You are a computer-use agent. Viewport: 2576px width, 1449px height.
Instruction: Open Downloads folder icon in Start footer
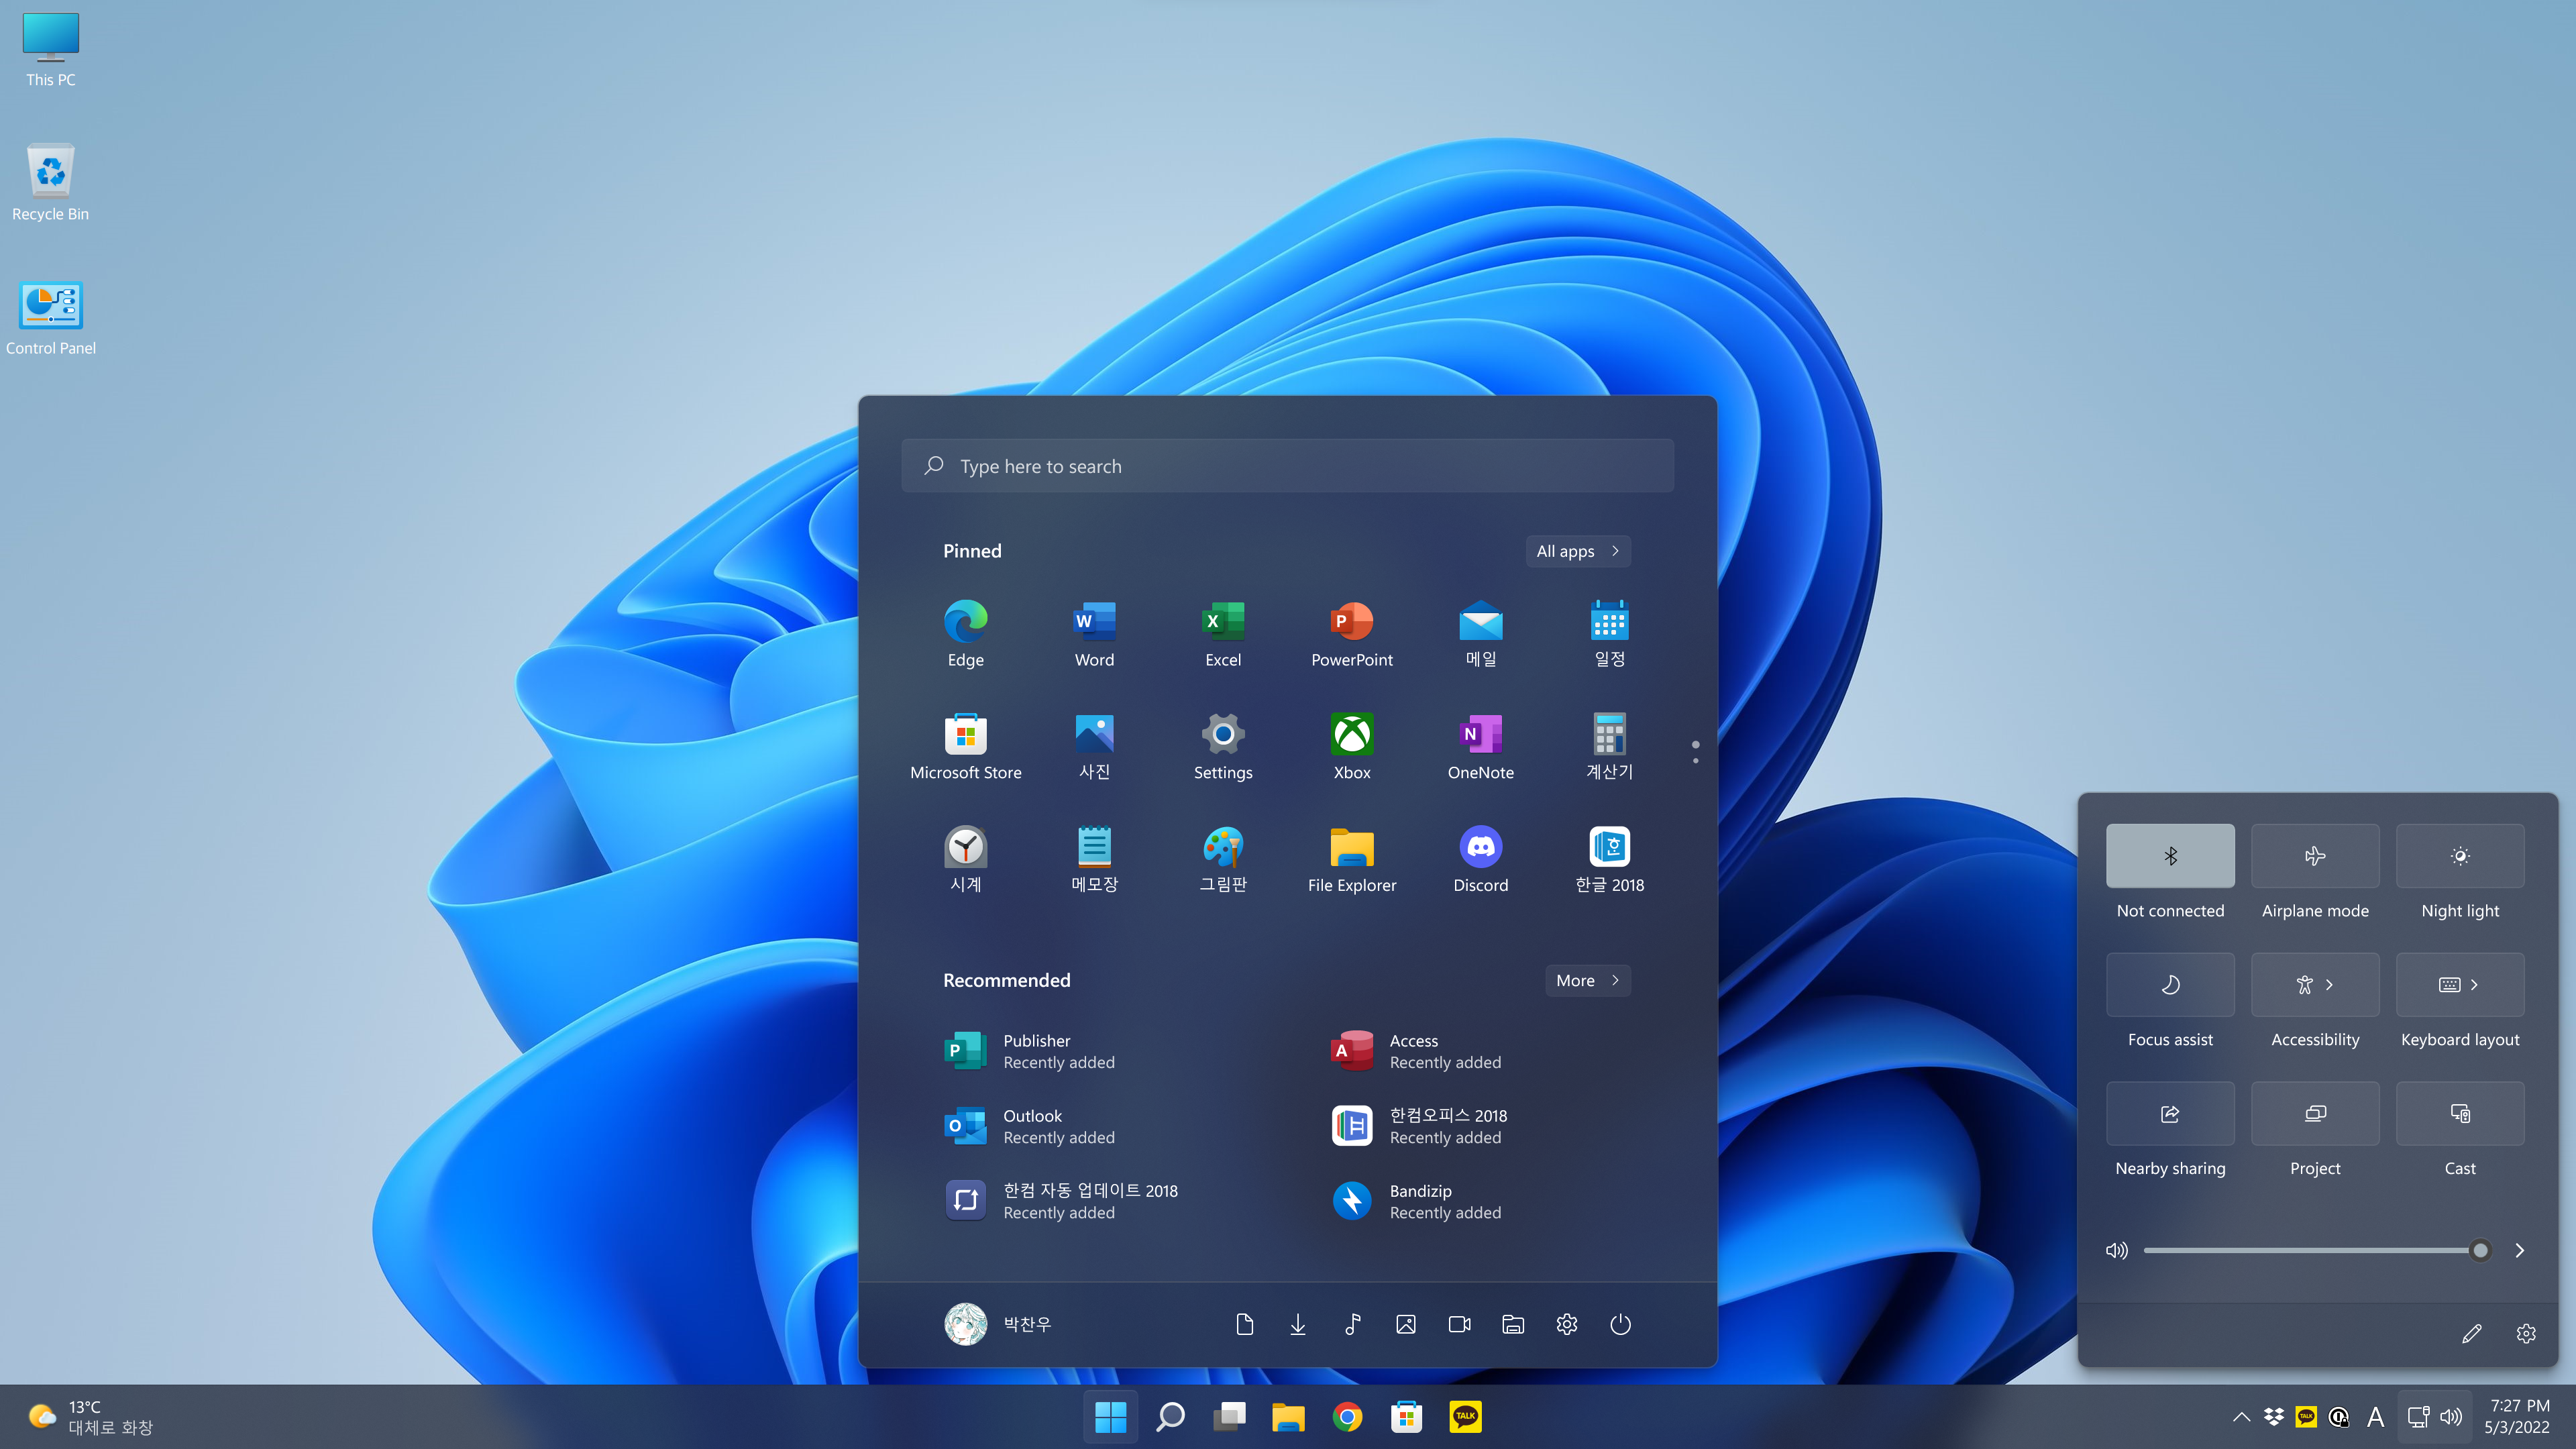1298,1324
